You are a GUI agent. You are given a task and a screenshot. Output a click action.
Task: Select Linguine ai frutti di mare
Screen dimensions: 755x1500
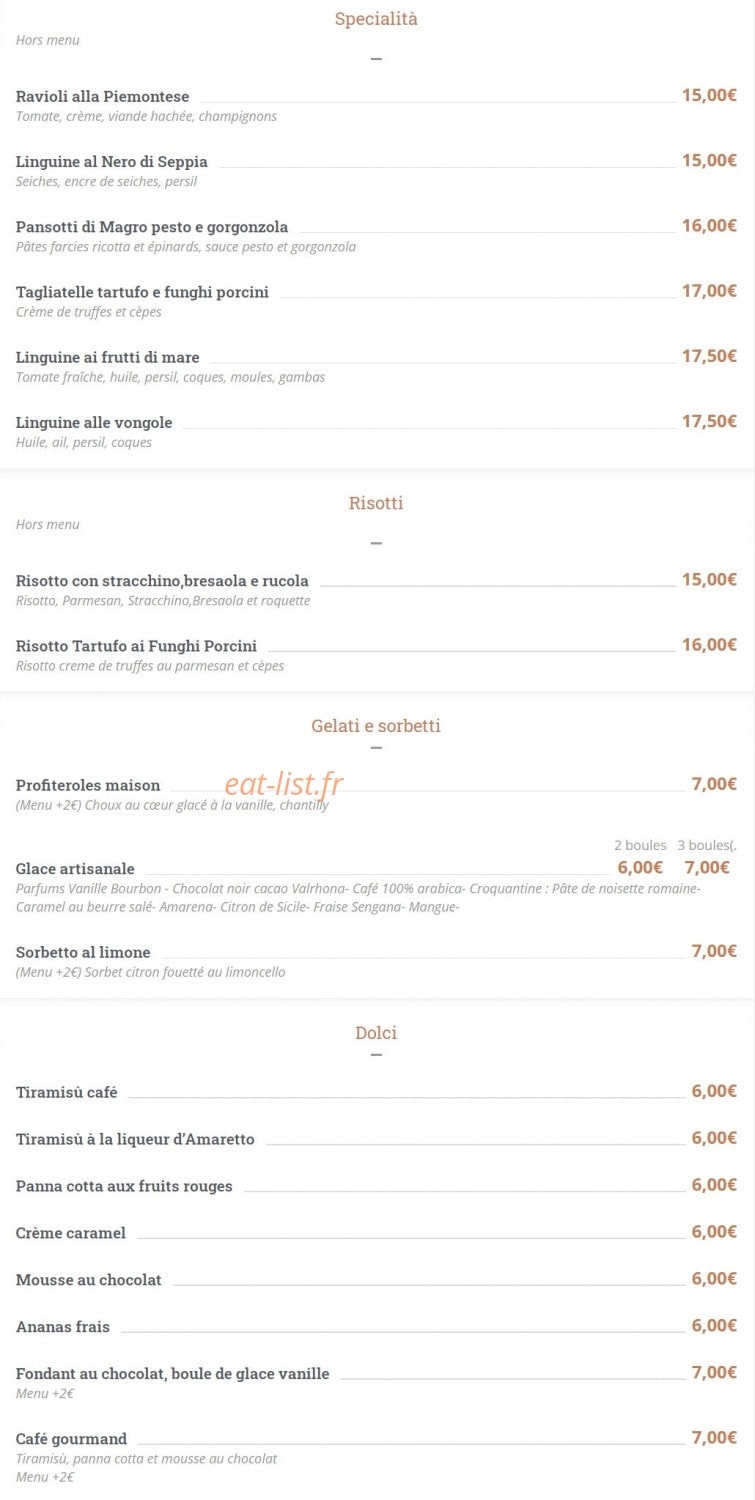(108, 357)
